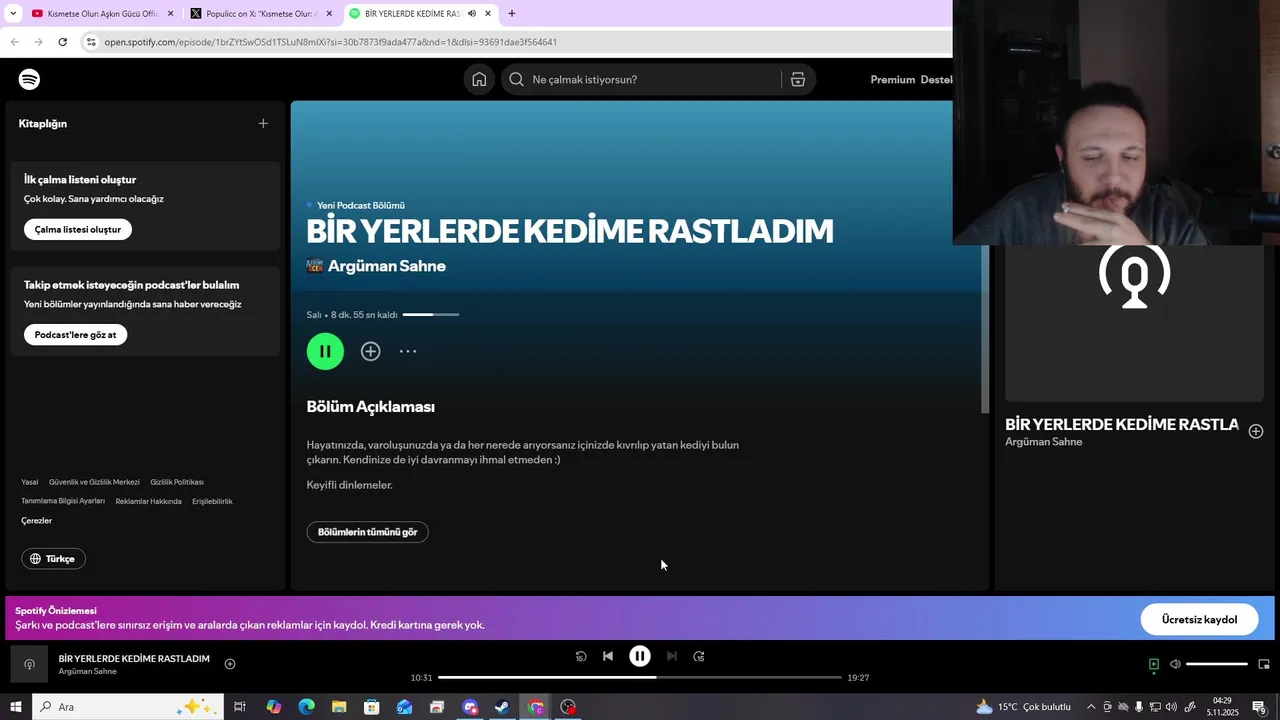Reload the page with the refresh button
The image size is (1280, 720).
[62, 42]
